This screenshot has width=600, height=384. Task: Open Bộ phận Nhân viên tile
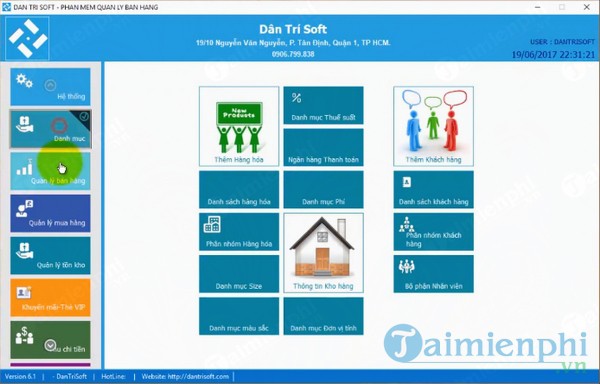tap(433, 273)
